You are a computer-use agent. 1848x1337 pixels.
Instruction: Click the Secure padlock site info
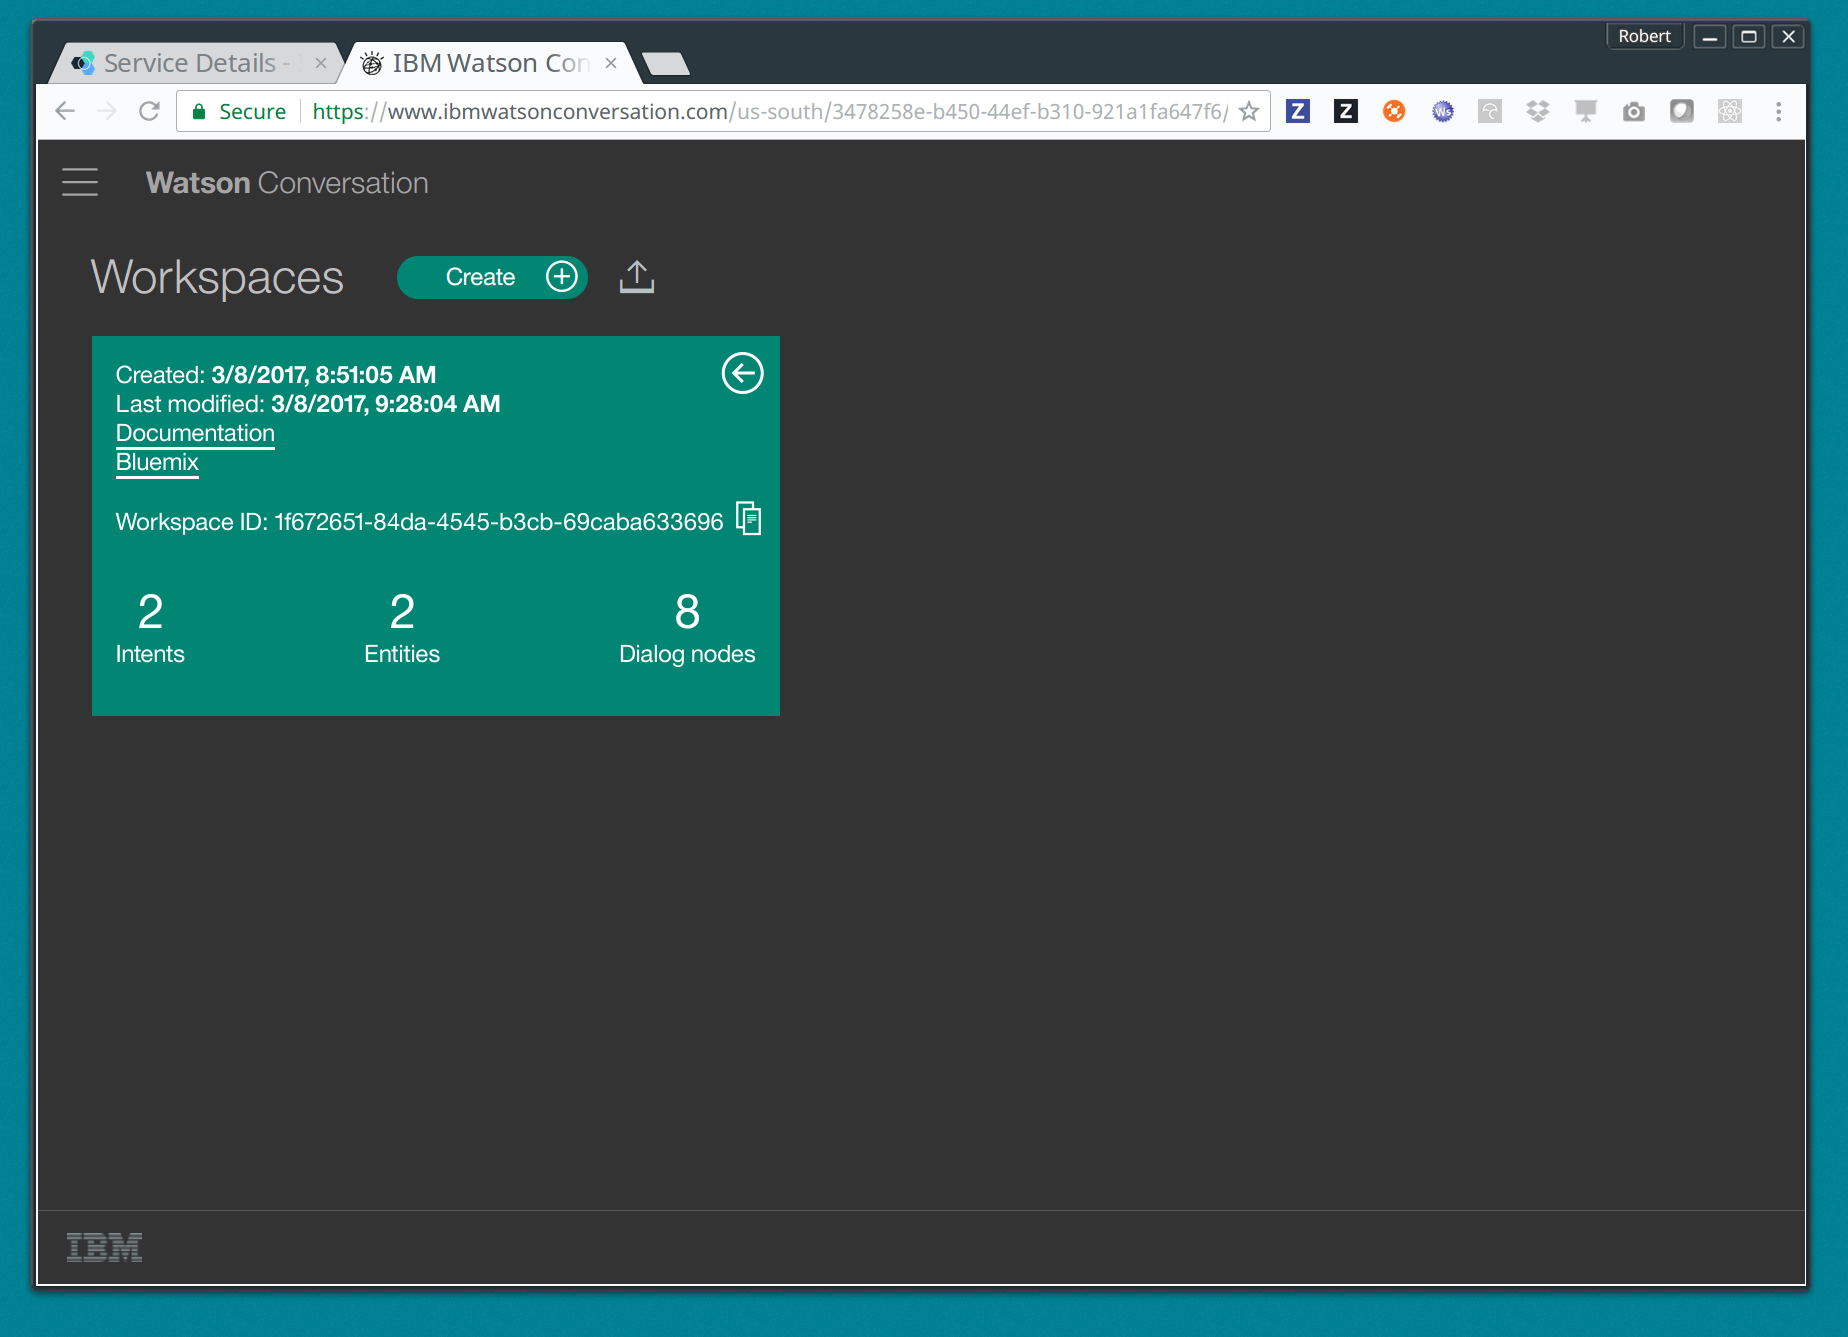coord(239,111)
